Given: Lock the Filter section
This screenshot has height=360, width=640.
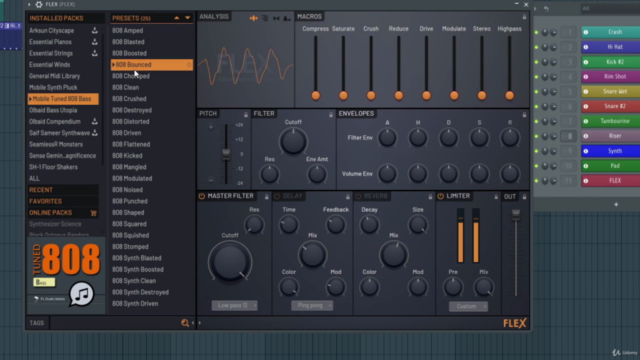Looking at the screenshot, I should pyautogui.click(x=331, y=114).
